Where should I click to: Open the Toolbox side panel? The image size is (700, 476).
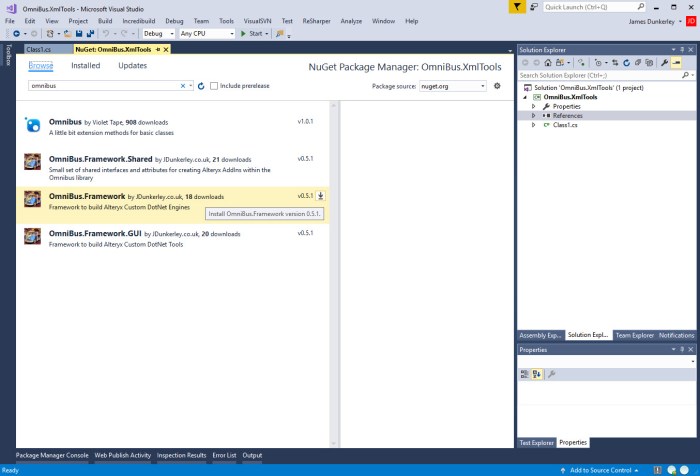pyautogui.click(x=8, y=55)
